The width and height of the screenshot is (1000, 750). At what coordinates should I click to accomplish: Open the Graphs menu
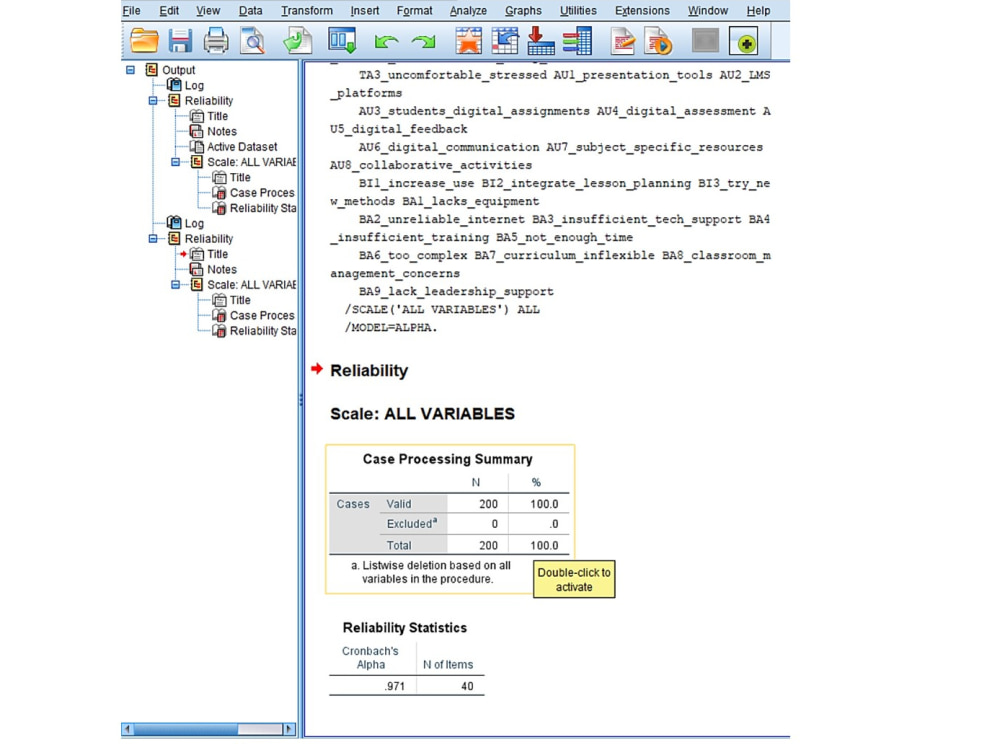pos(524,11)
